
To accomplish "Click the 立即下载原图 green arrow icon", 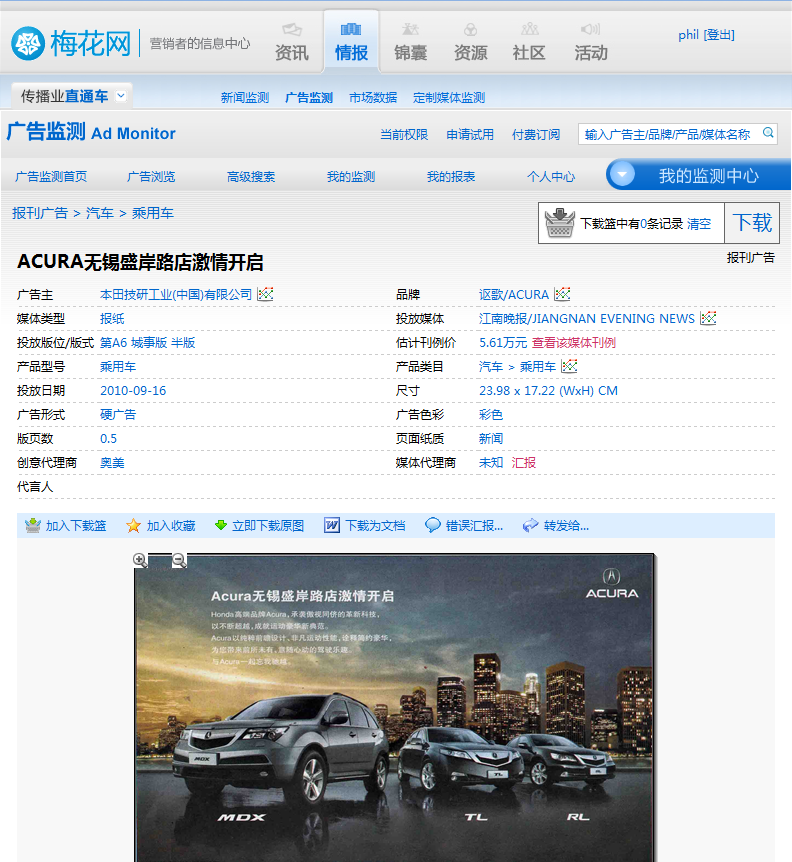I will click(220, 525).
